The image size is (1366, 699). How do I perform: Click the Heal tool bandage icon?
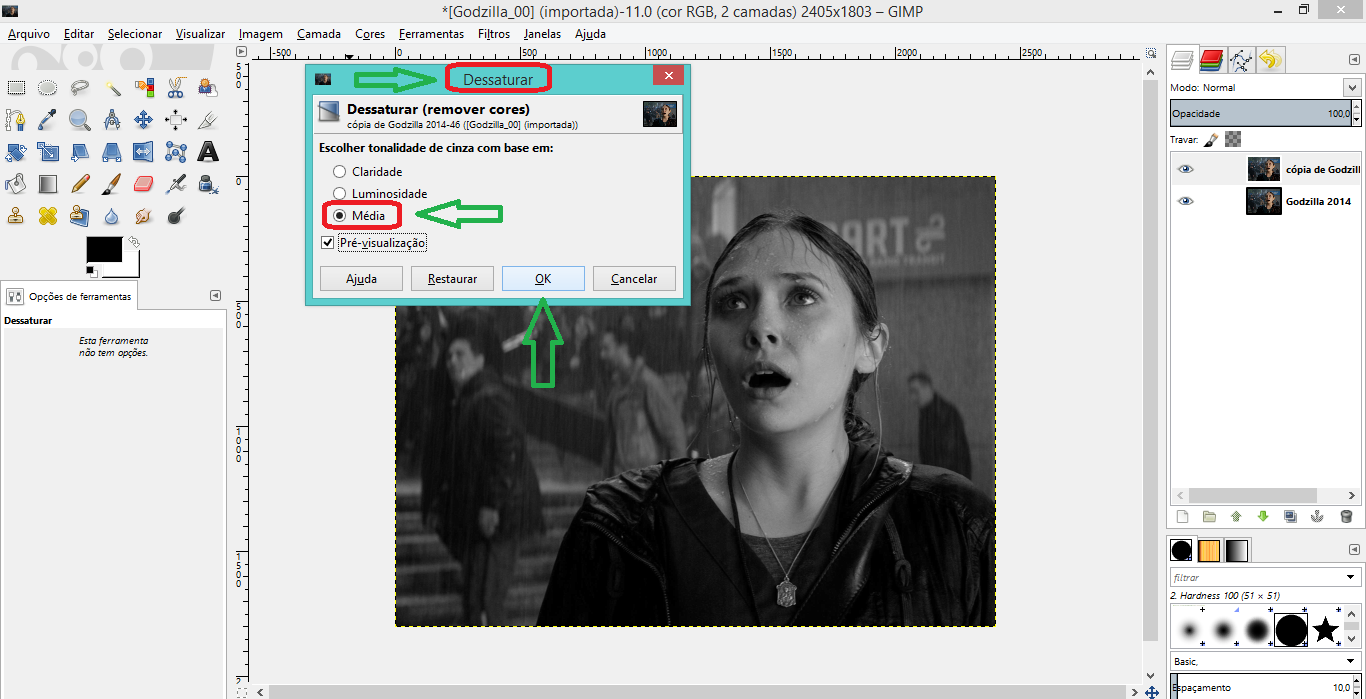(x=47, y=216)
